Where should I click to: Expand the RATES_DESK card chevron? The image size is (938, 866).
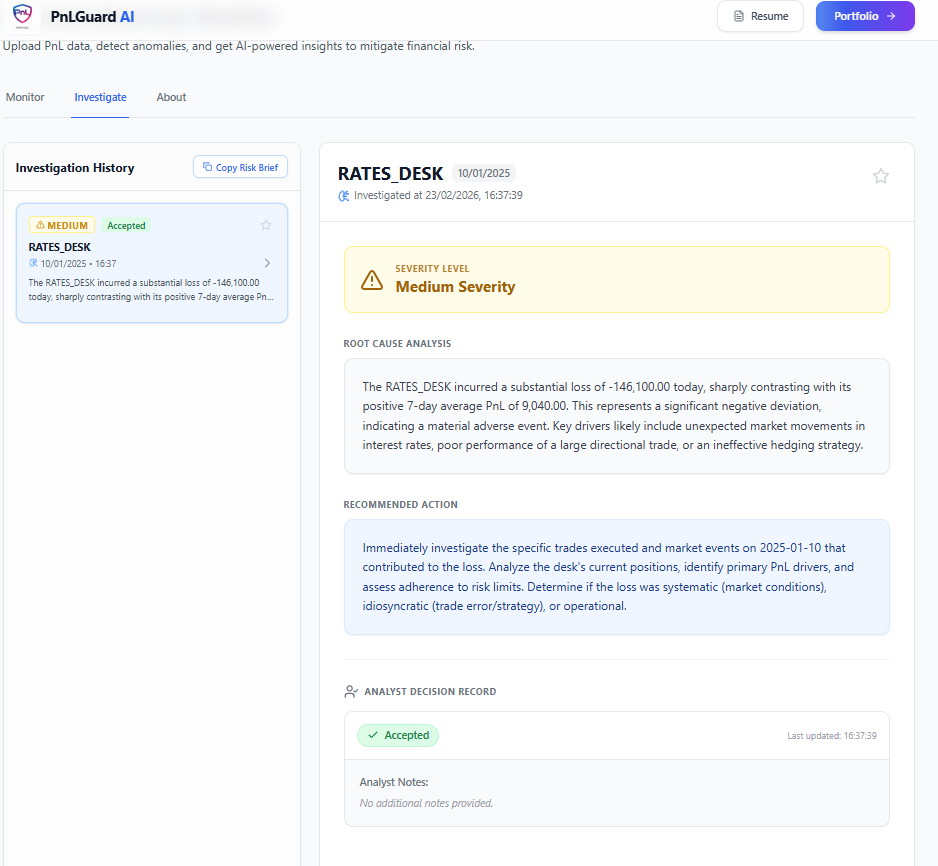click(x=267, y=263)
